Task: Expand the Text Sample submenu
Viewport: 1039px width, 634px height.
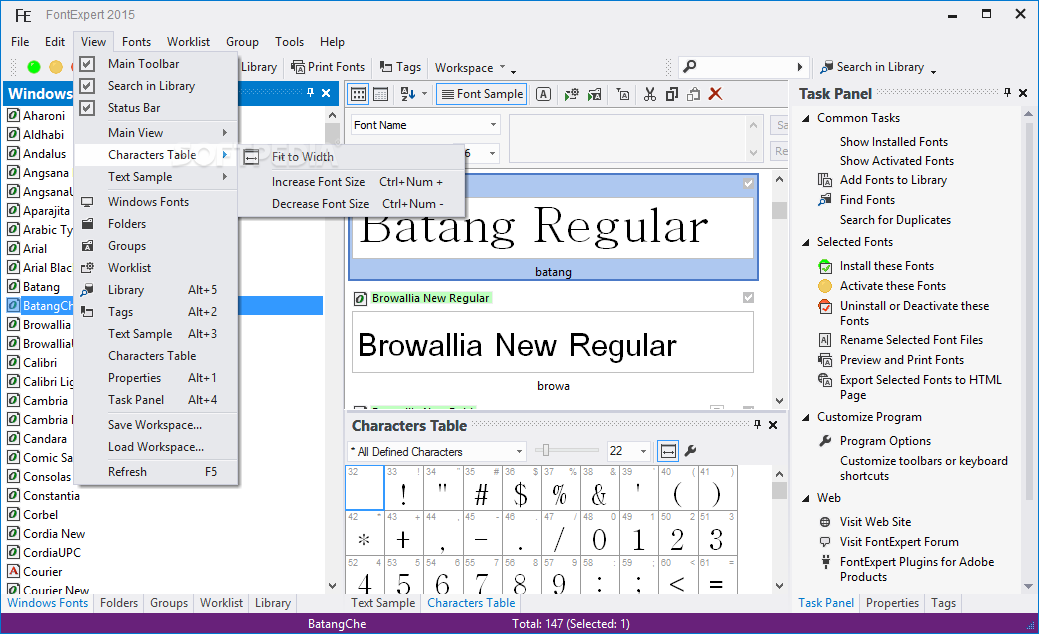Action: pos(156,177)
